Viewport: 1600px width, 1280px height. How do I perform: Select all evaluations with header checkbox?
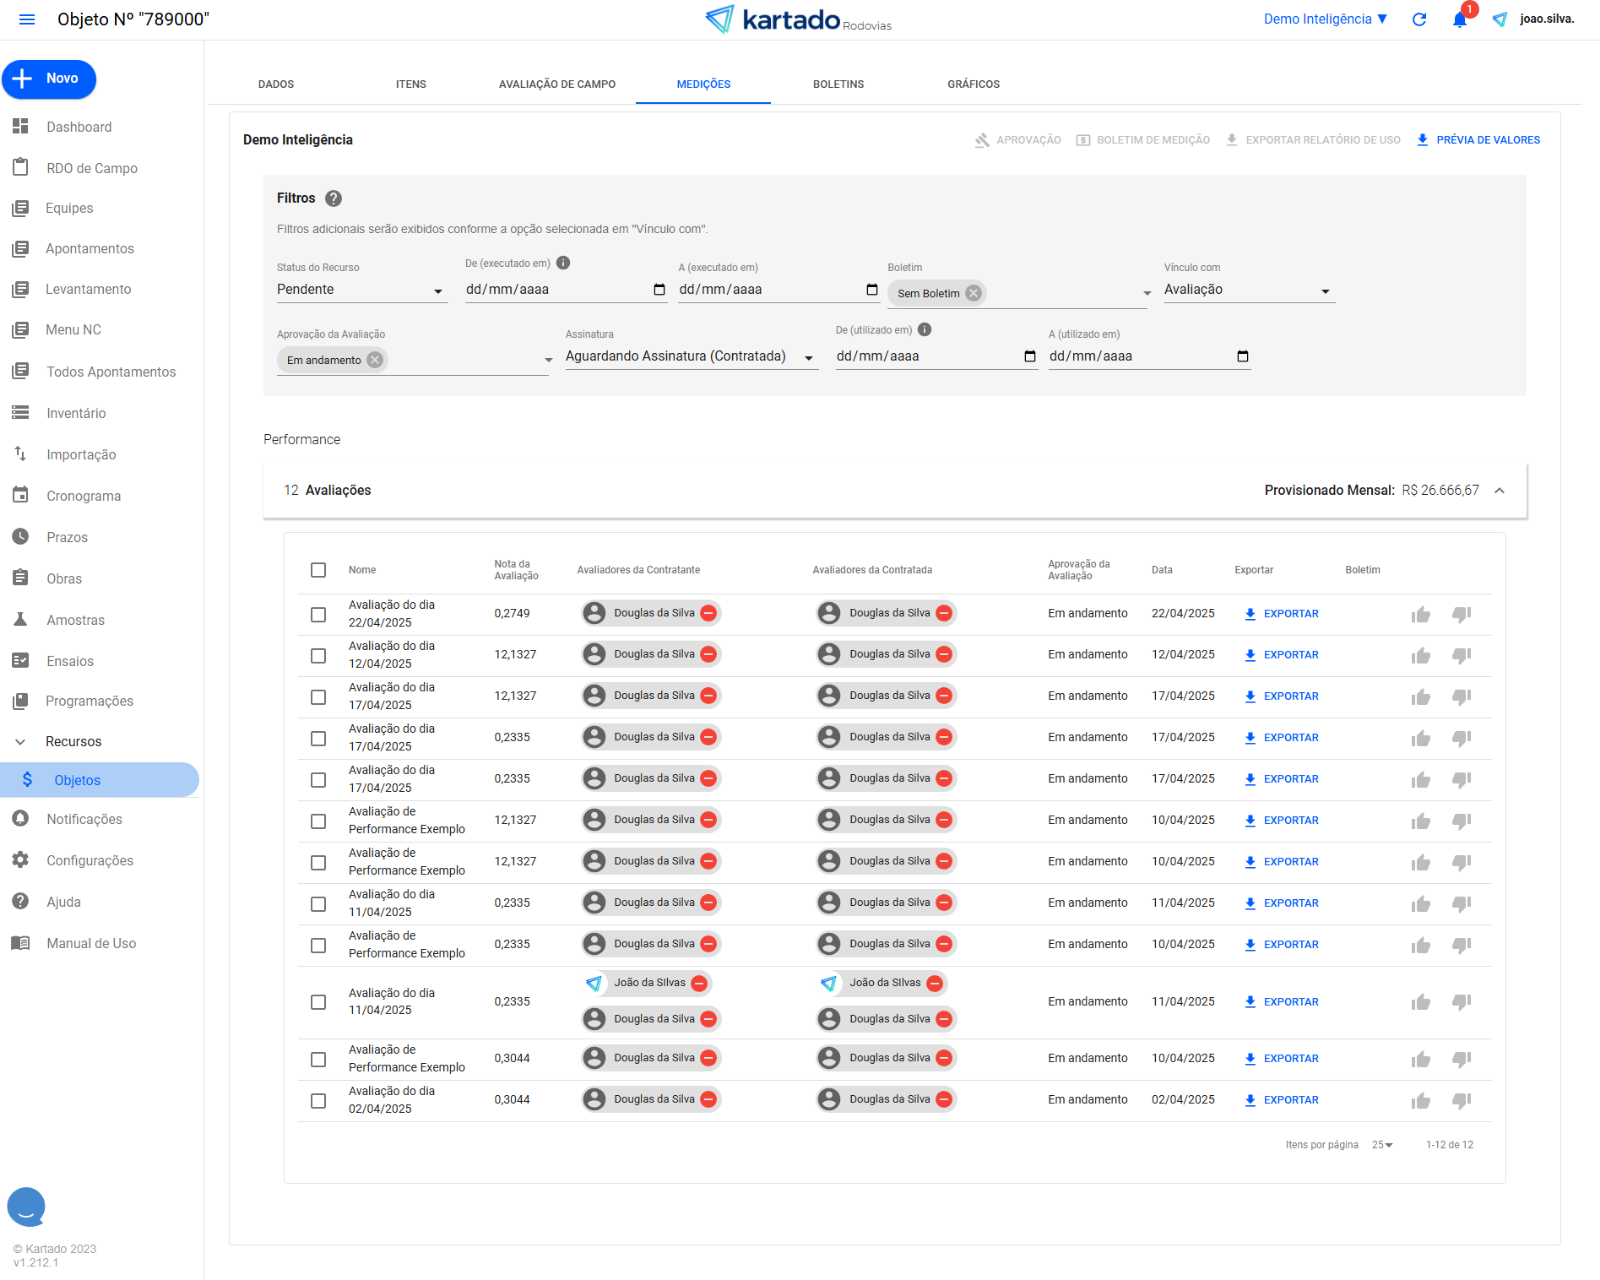point(318,570)
